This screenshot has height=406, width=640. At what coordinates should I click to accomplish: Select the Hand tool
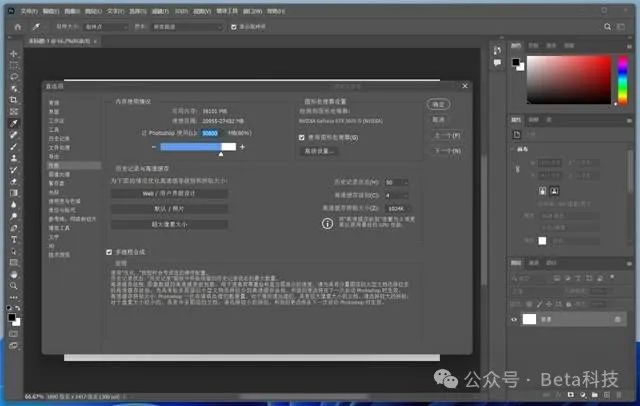point(13,274)
